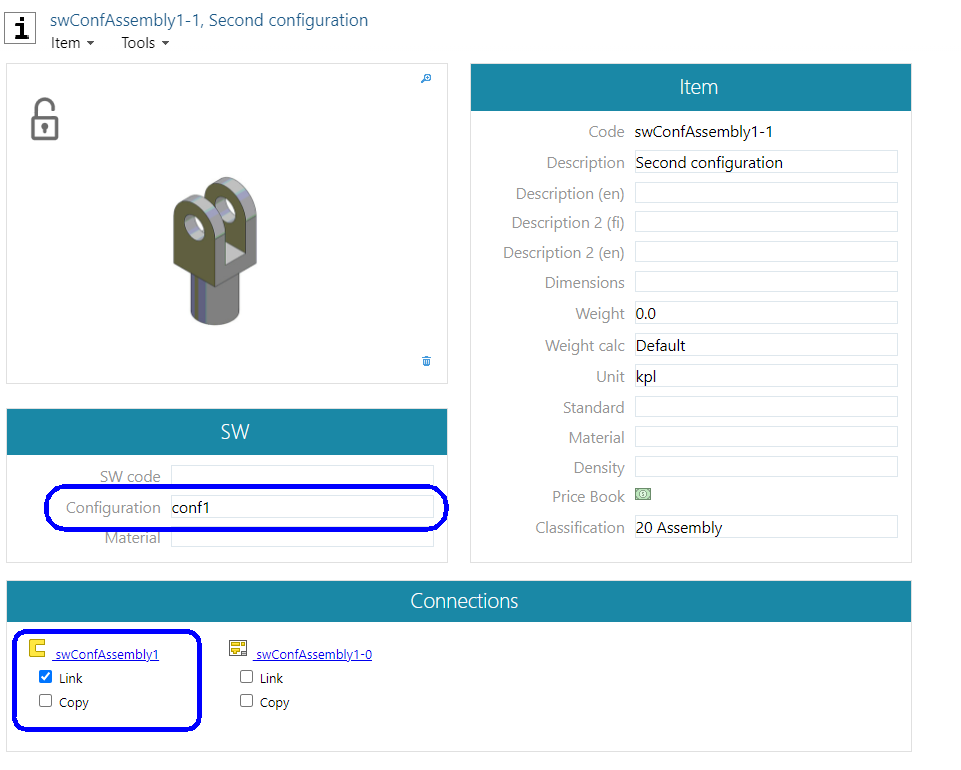Open the swConfAssembly1 connection link

click(x=107, y=655)
